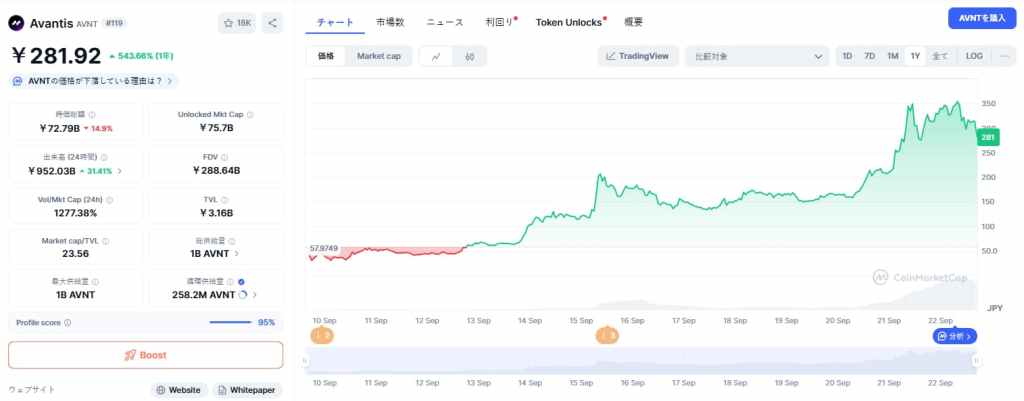Click left handle of chart range navigator
The image size is (1024, 401).
pyautogui.click(x=304, y=361)
